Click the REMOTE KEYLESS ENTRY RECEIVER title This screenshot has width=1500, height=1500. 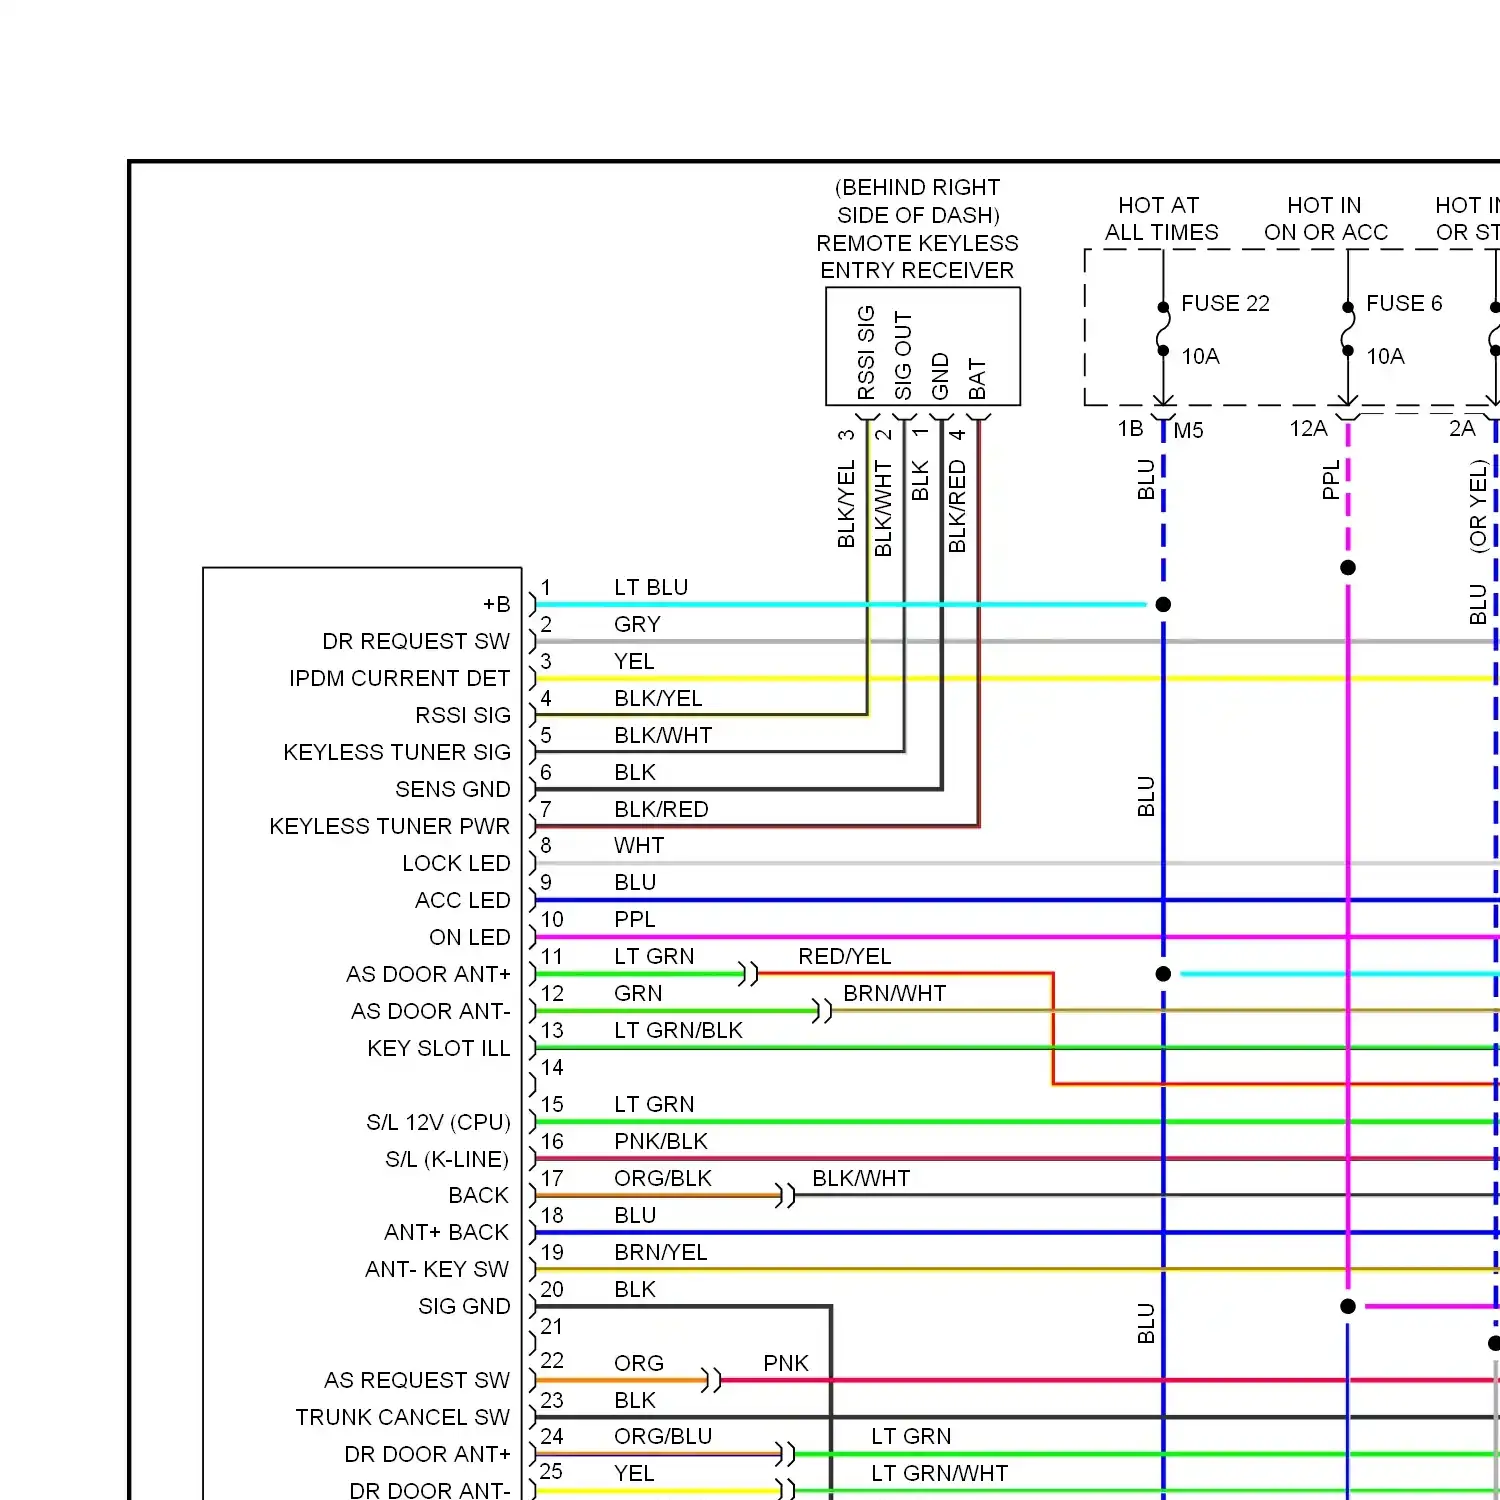point(917,257)
